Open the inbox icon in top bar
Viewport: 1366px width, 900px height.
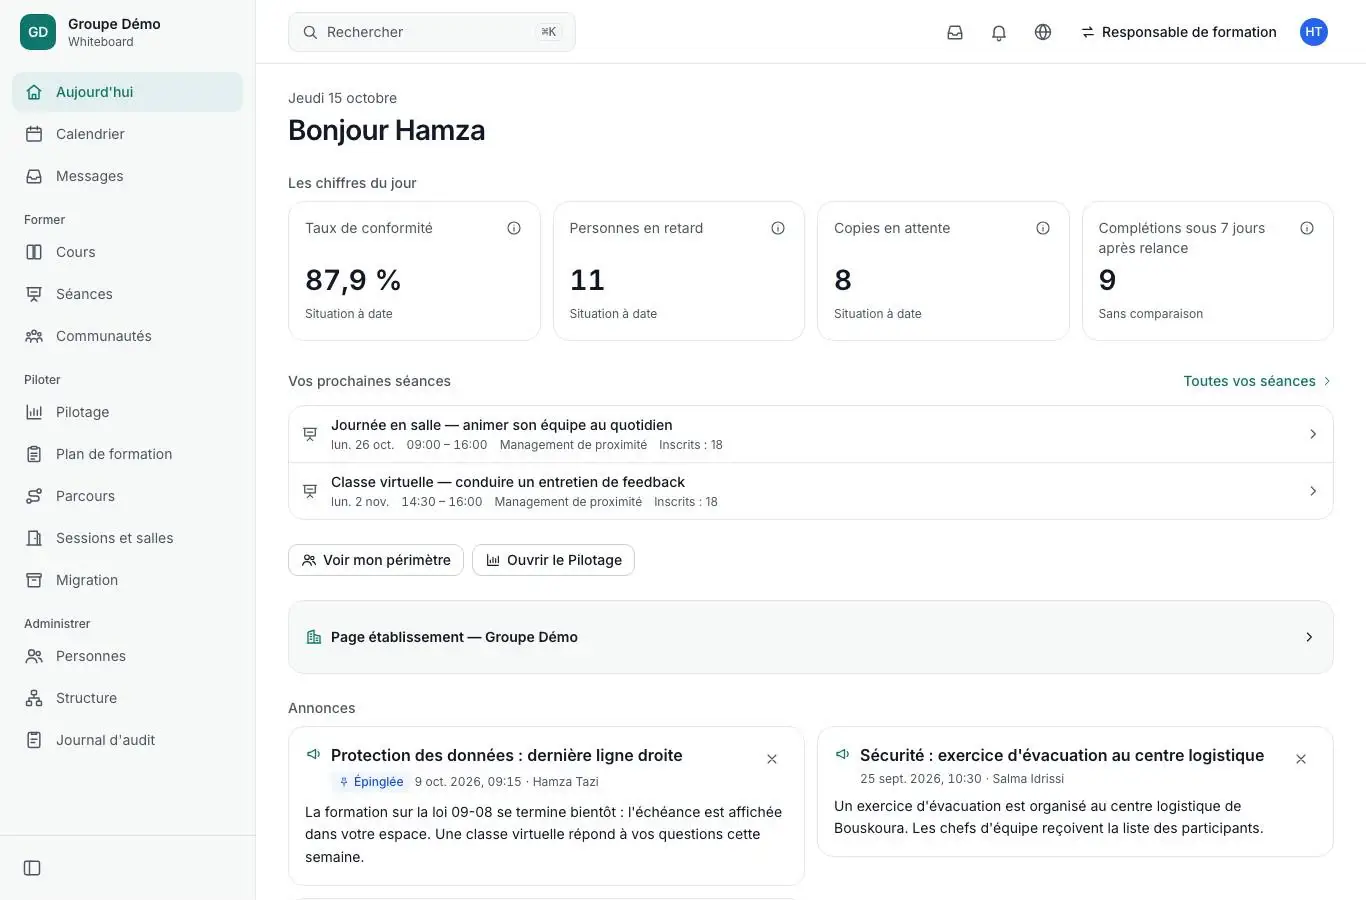pyautogui.click(x=955, y=32)
